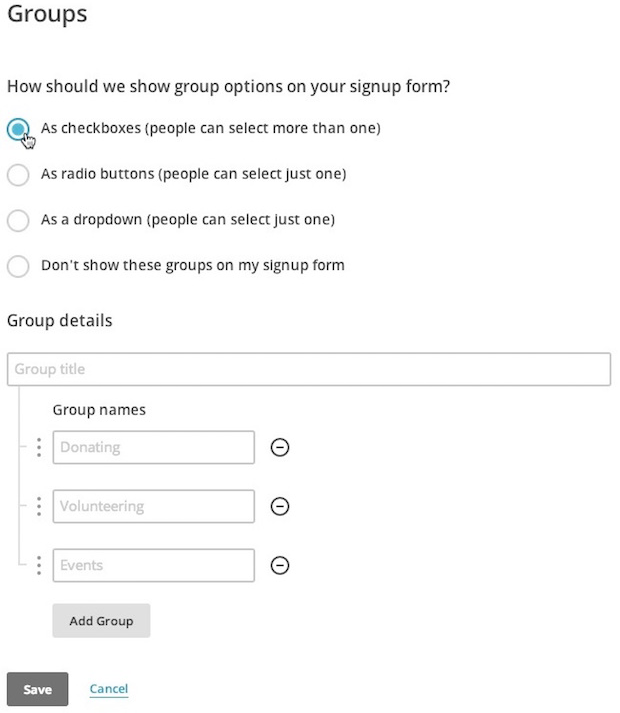Click the Cancel link
The height and width of the screenshot is (713, 620).
click(109, 689)
